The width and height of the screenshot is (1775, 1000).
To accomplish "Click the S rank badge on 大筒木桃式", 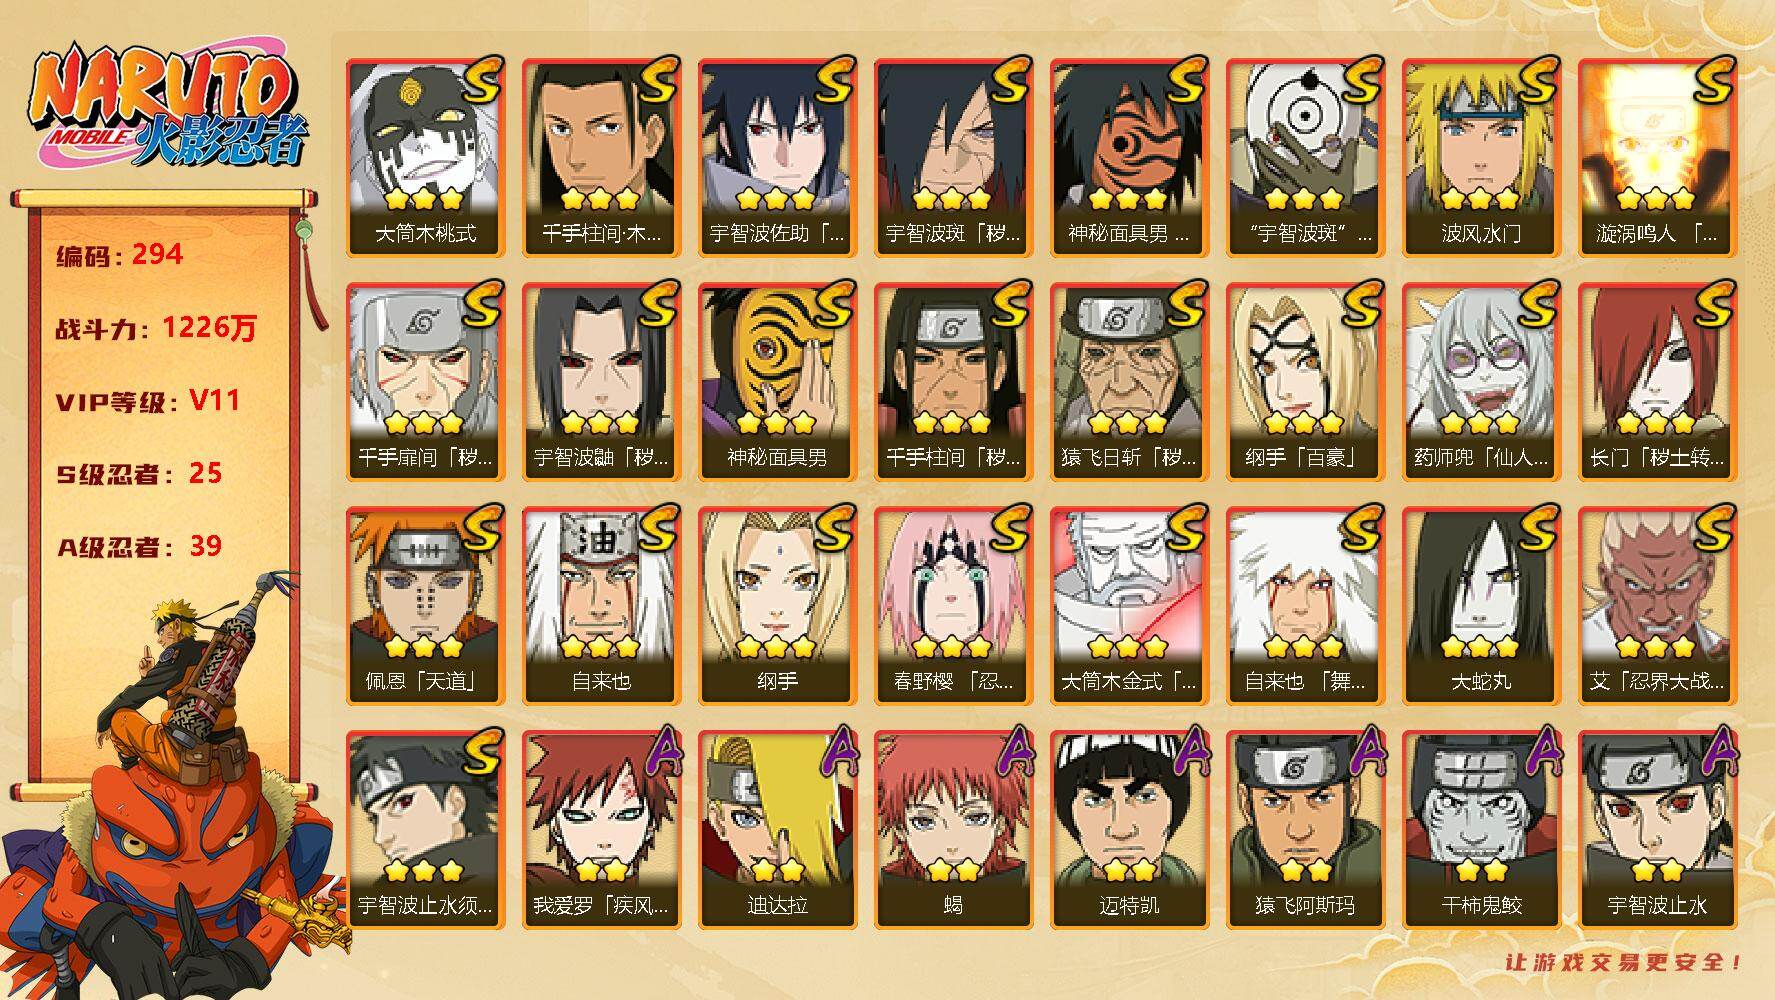I will pos(482,80).
